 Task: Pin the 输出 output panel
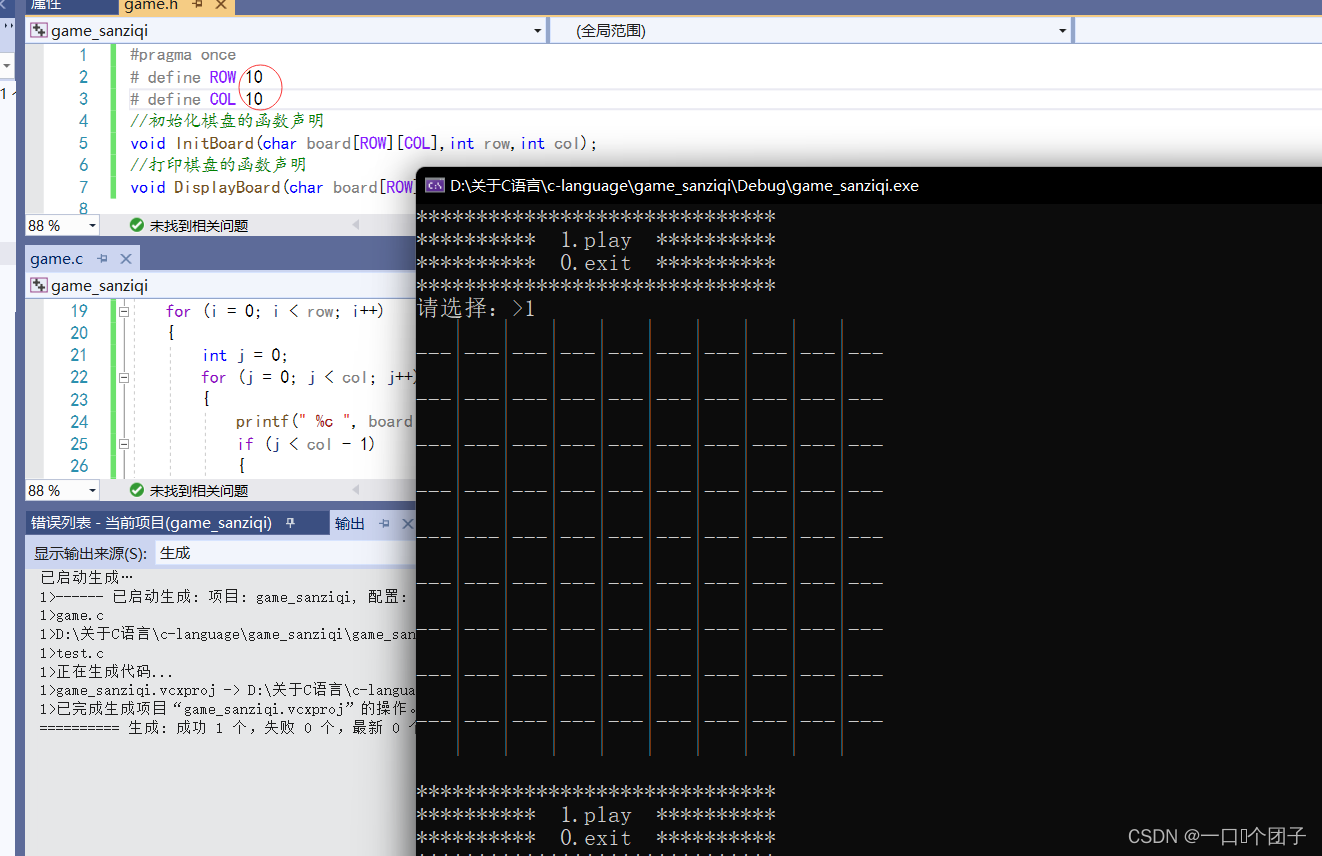click(385, 523)
